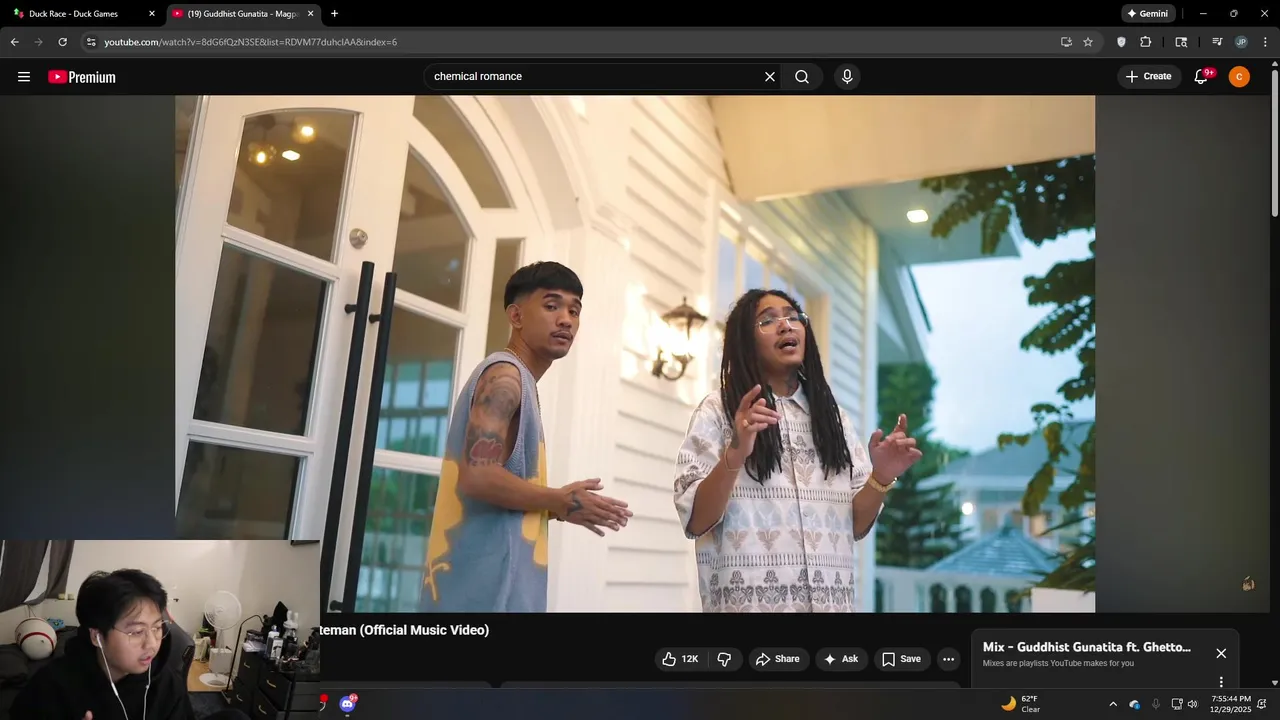The image size is (1280, 720).
Task: Open the Create menu
Action: [1148, 77]
